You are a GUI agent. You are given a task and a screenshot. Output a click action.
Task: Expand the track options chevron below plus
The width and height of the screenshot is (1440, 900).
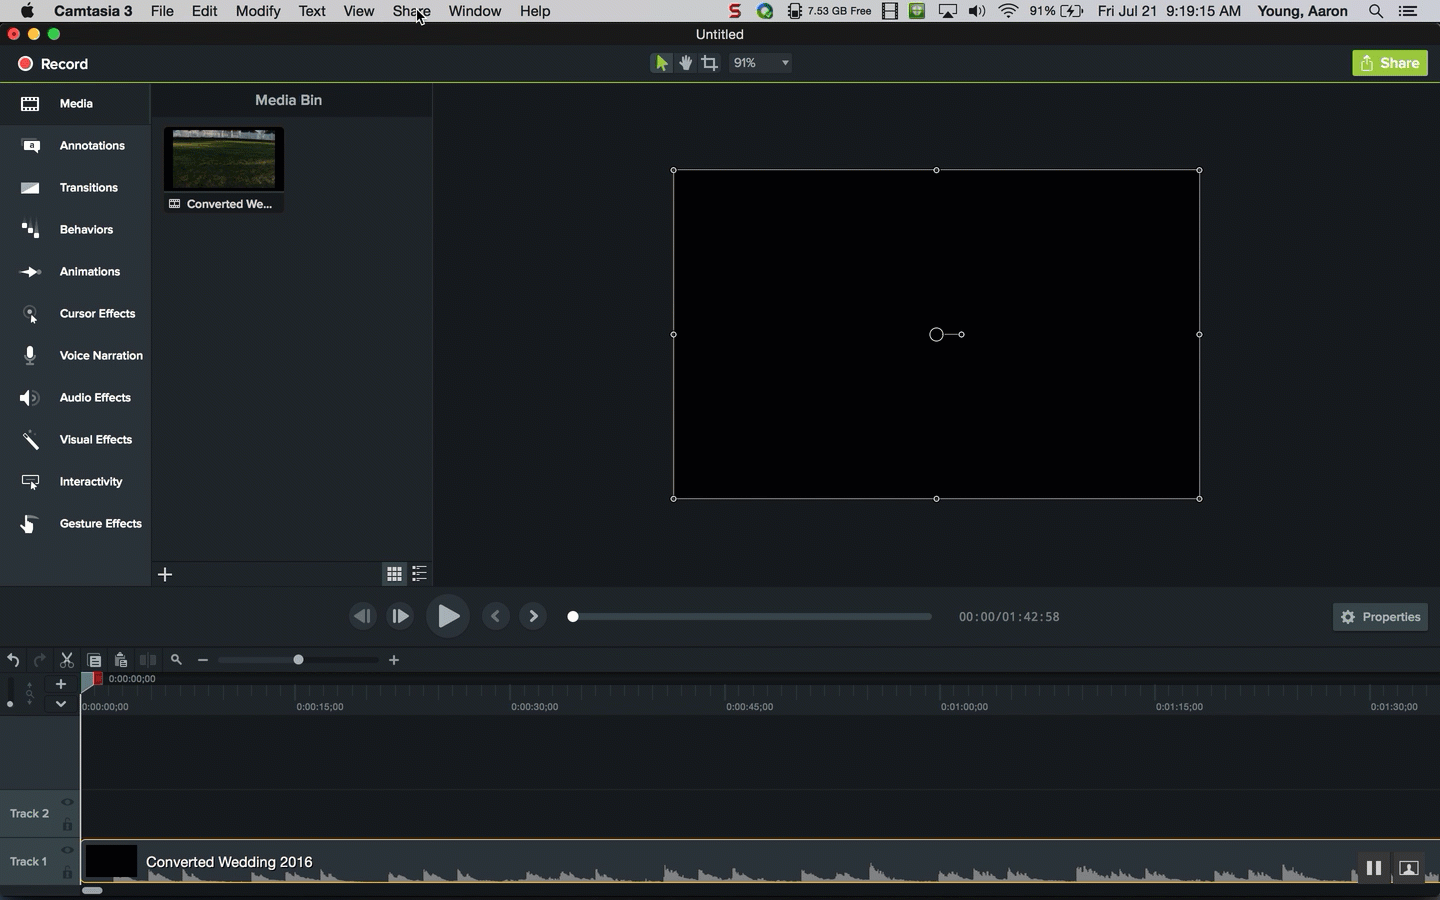[61, 703]
